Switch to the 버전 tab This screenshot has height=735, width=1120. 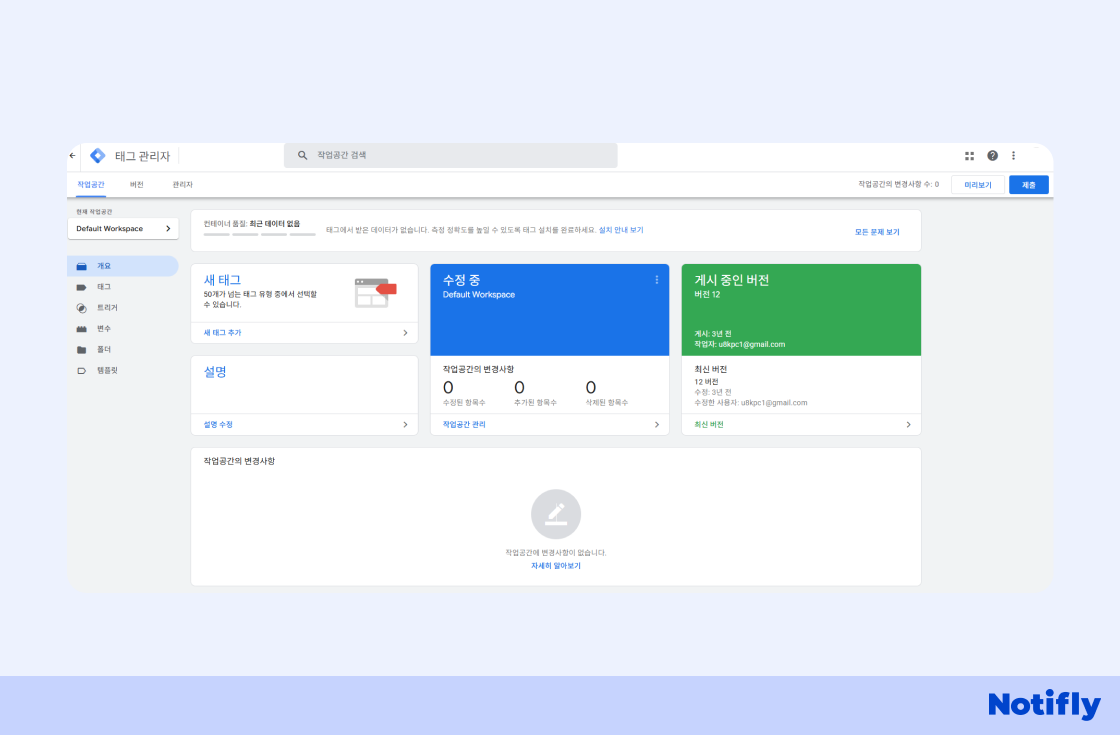click(x=137, y=185)
